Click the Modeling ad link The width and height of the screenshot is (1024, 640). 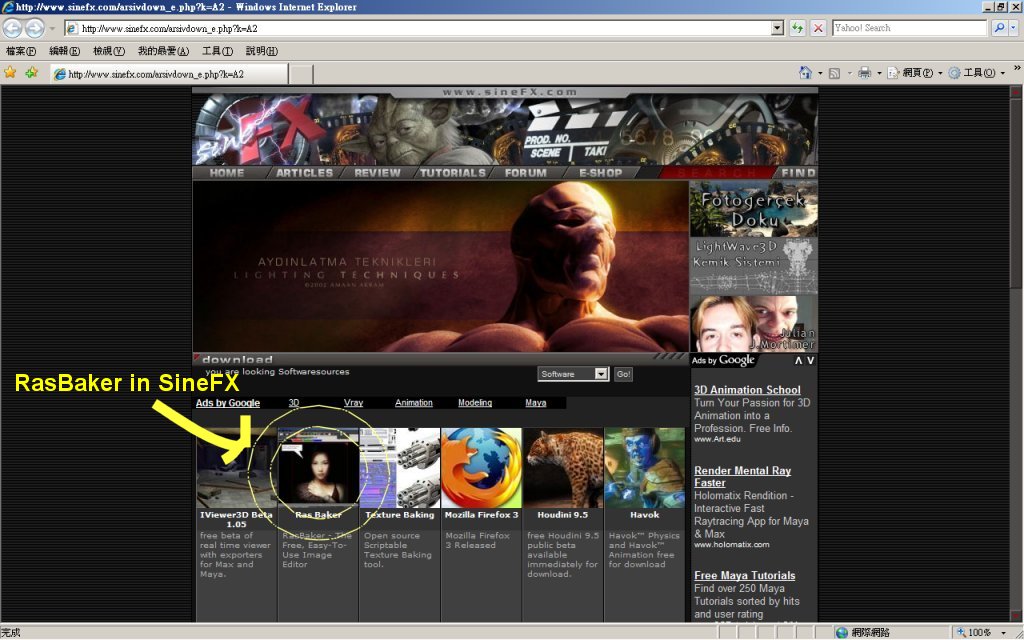[x=475, y=403]
